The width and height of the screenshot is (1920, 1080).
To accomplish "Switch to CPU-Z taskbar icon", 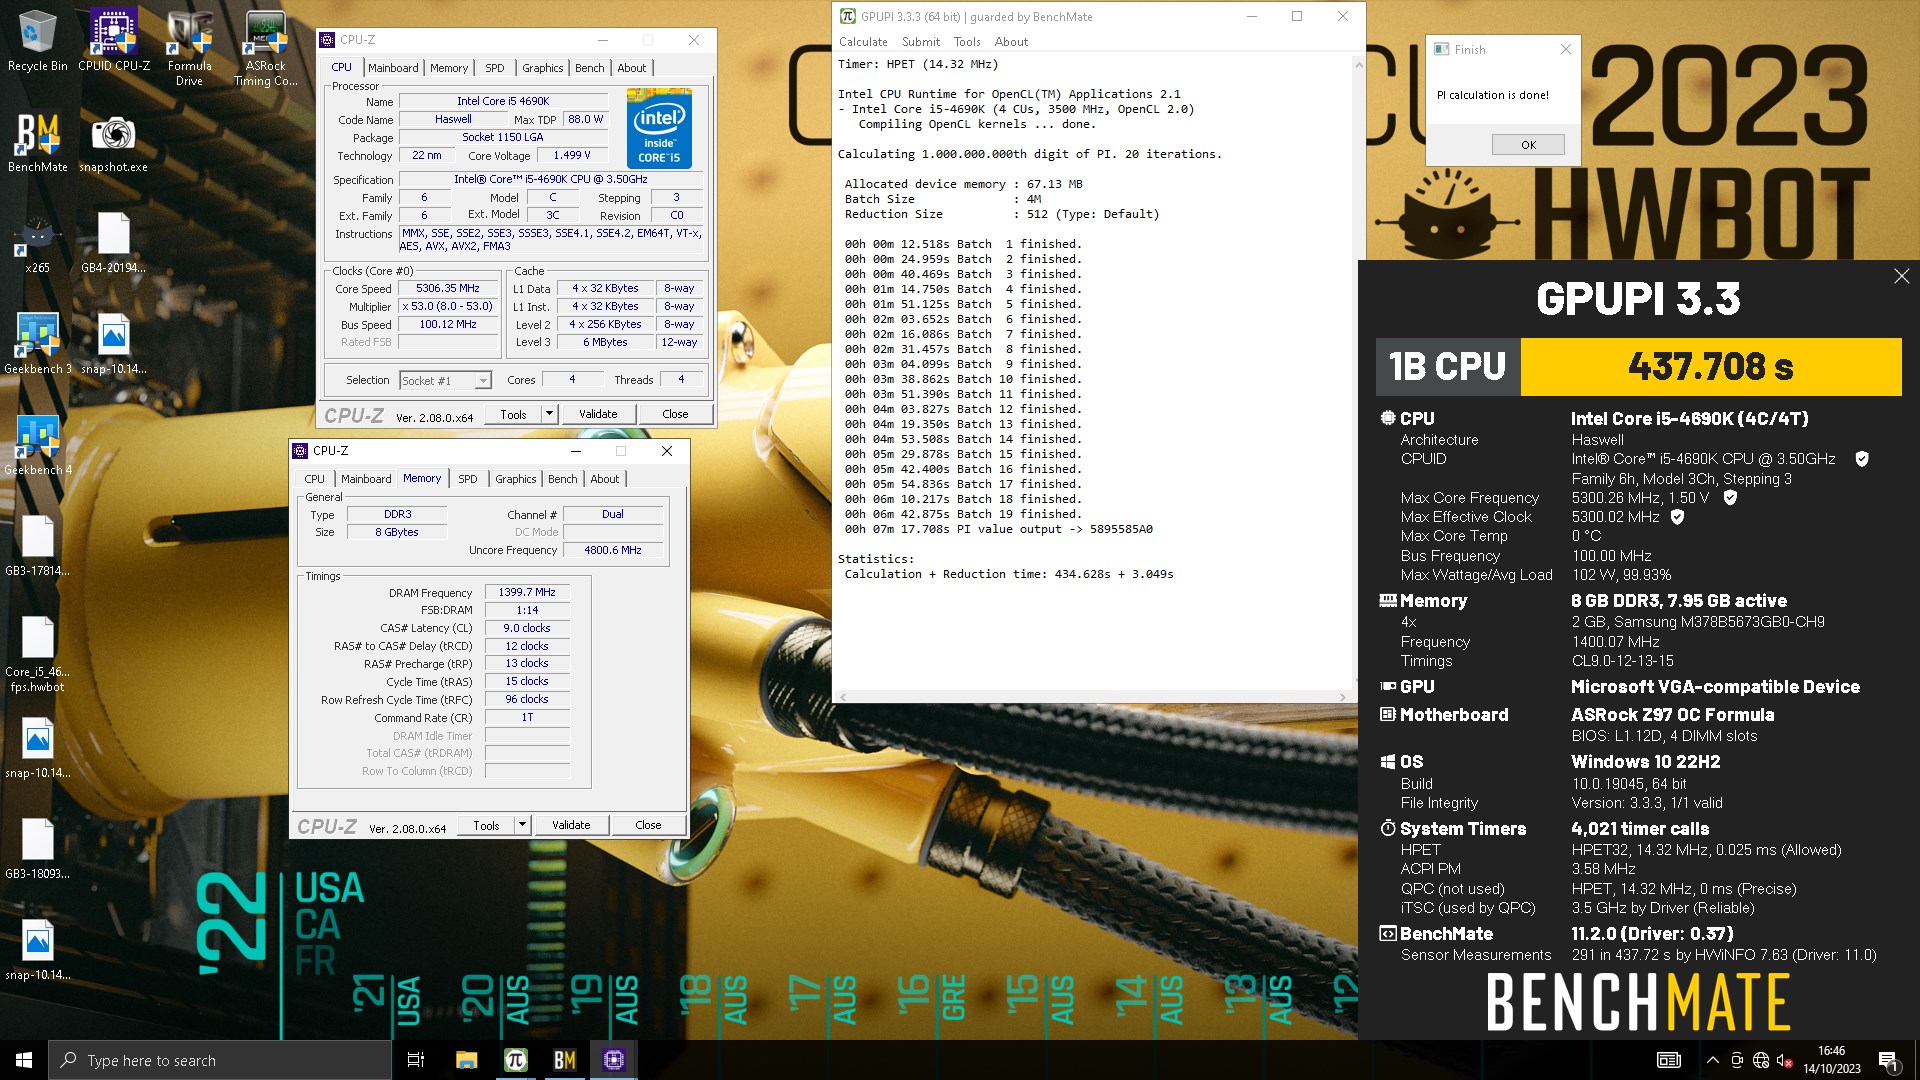I will tap(613, 1060).
